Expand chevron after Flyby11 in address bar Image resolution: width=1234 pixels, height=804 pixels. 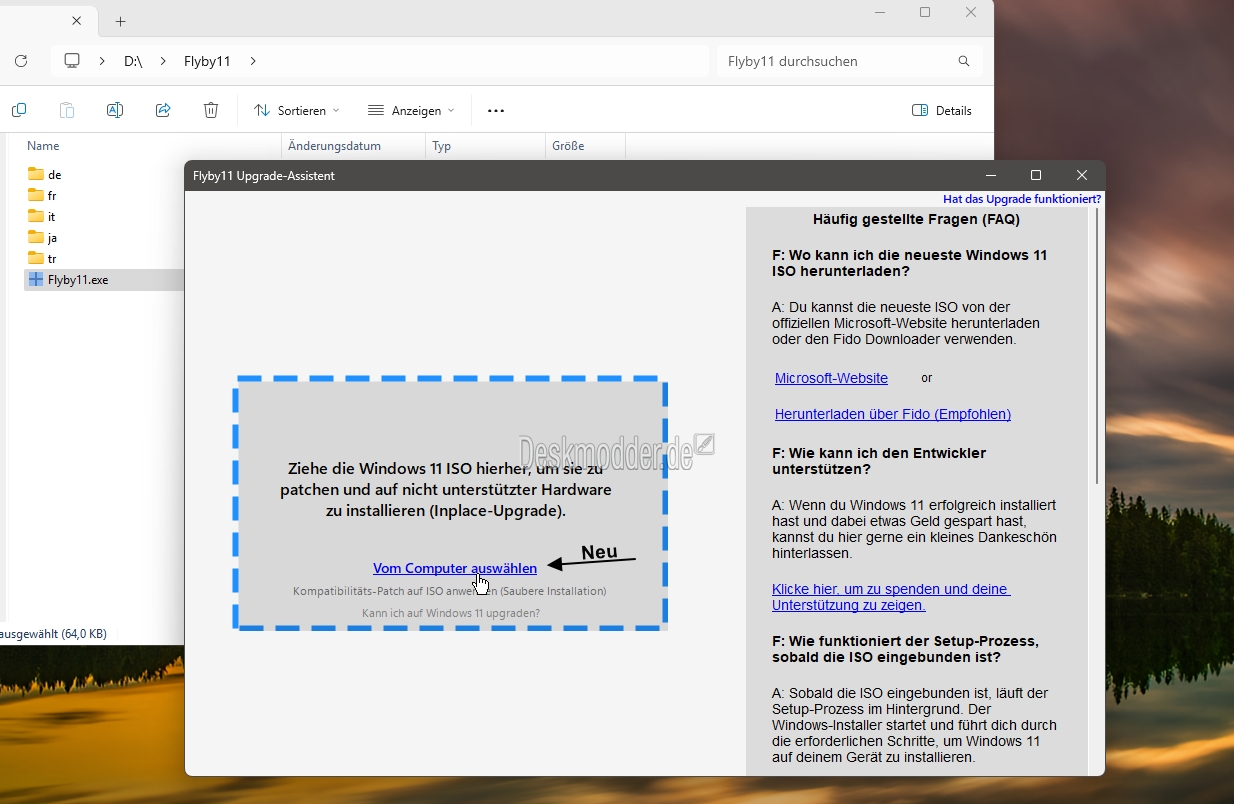pos(253,61)
